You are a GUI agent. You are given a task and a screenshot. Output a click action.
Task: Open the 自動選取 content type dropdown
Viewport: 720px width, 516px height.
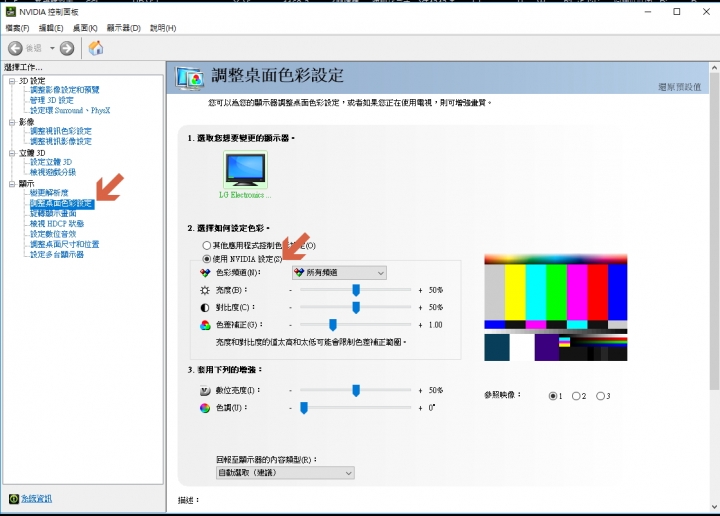285,473
